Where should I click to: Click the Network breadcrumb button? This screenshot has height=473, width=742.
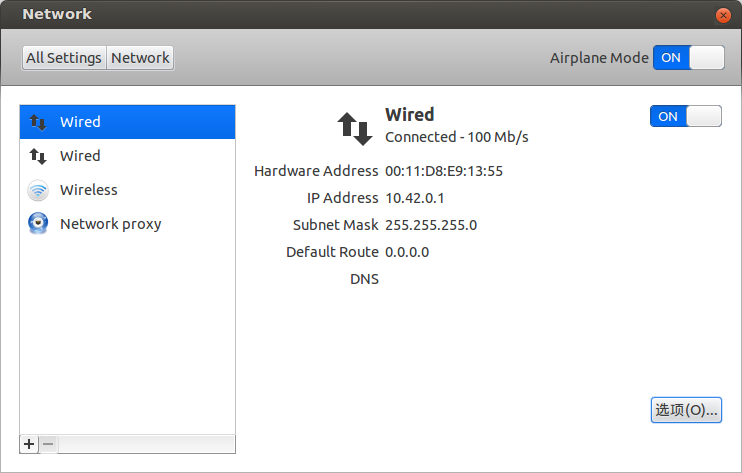(x=140, y=58)
